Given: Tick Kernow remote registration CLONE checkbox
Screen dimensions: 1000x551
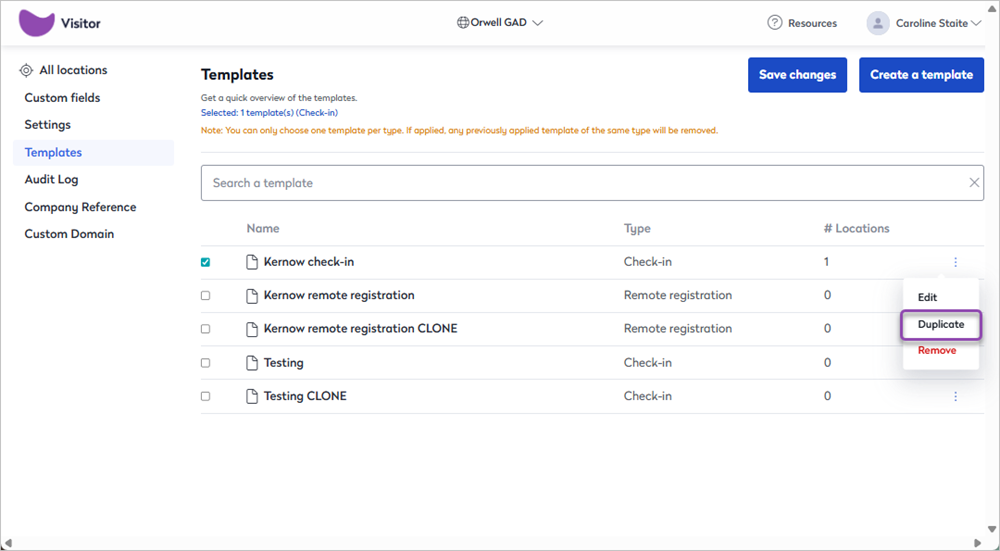Looking at the screenshot, I should point(205,329).
